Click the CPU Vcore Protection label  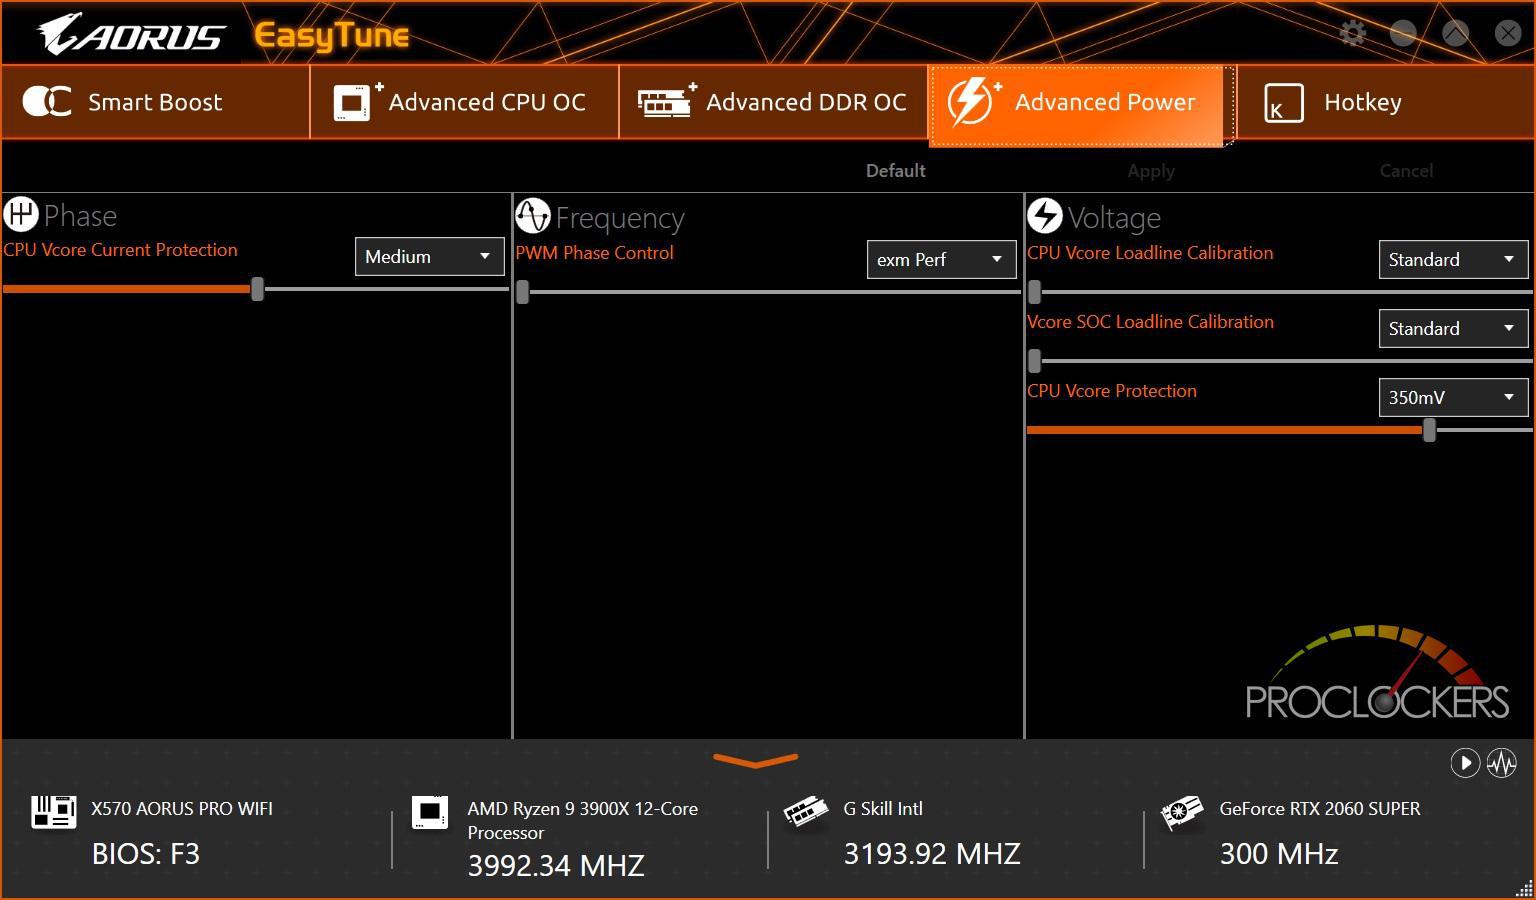tap(1111, 391)
